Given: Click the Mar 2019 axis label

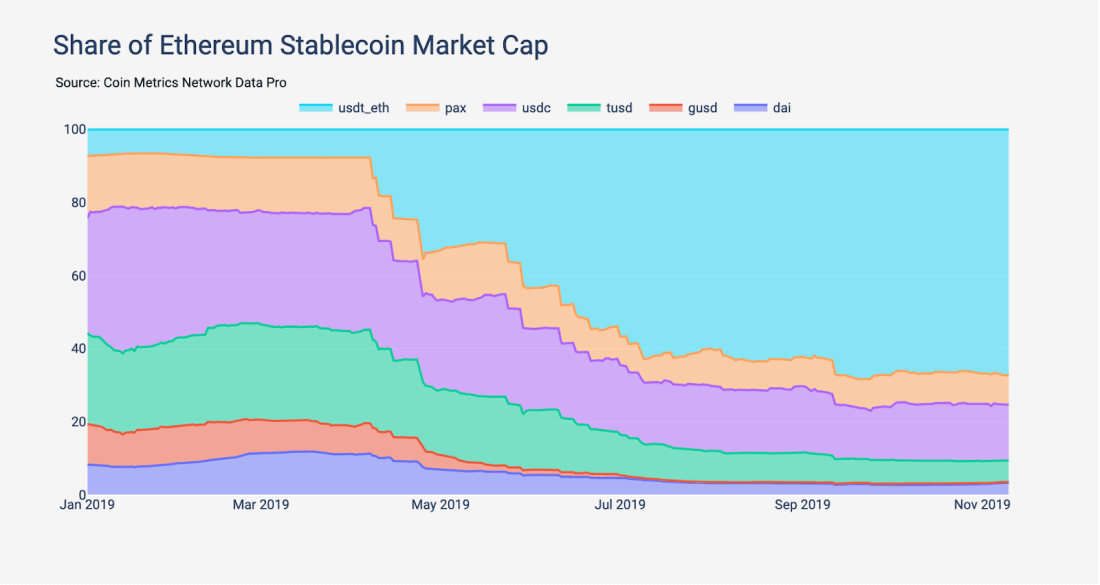Looking at the screenshot, I should click(x=260, y=505).
